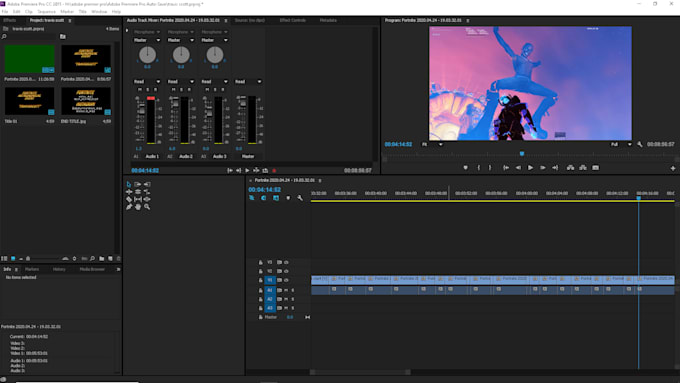Screen dimensions: 680x383
Task: Mute Audio 1 track in mixer
Action: coord(140,89)
